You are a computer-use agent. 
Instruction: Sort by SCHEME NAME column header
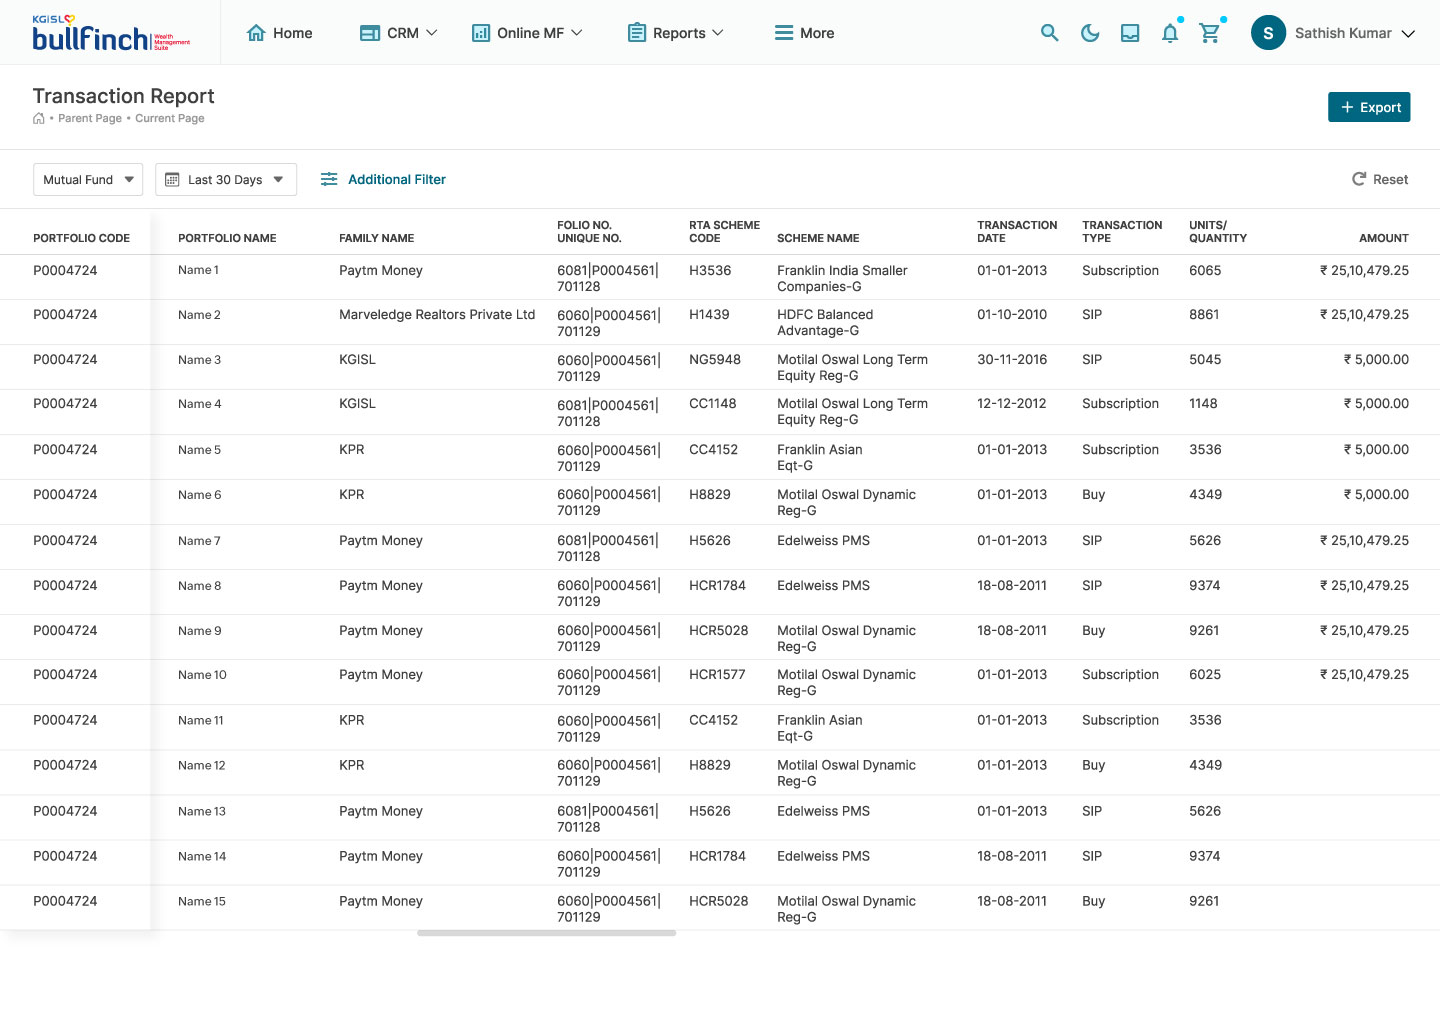(818, 238)
